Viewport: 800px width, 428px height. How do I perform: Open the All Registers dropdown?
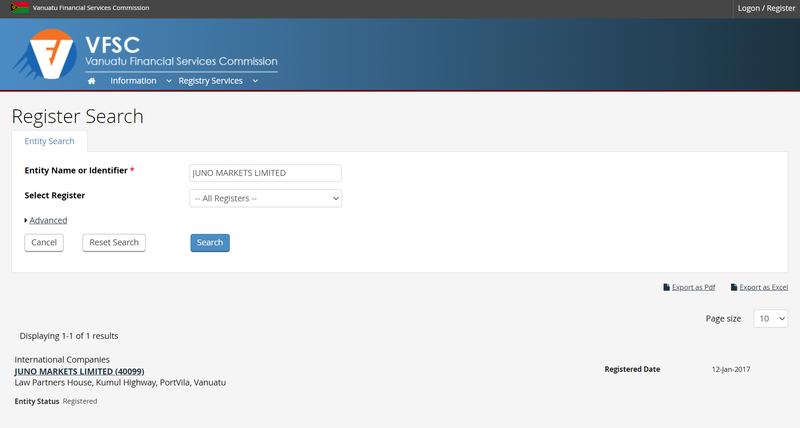tap(265, 198)
